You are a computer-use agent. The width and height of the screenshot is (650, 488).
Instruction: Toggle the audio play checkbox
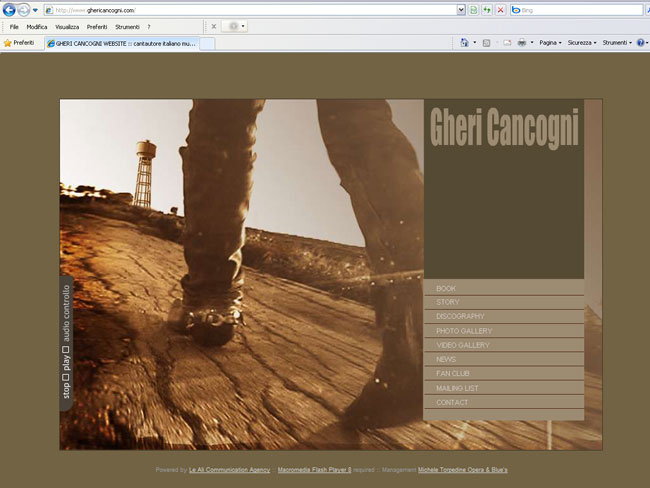tap(65, 350)
